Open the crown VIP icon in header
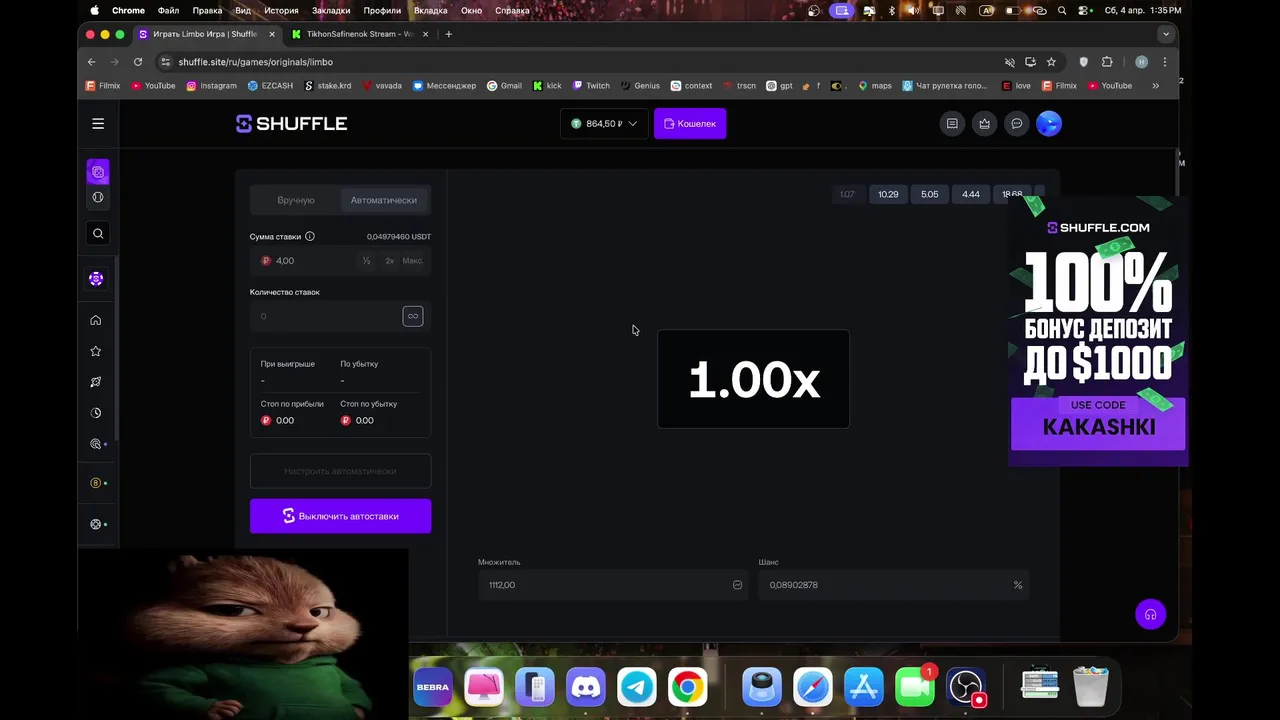Viewport: 1280px width, 720px height. 984,124
